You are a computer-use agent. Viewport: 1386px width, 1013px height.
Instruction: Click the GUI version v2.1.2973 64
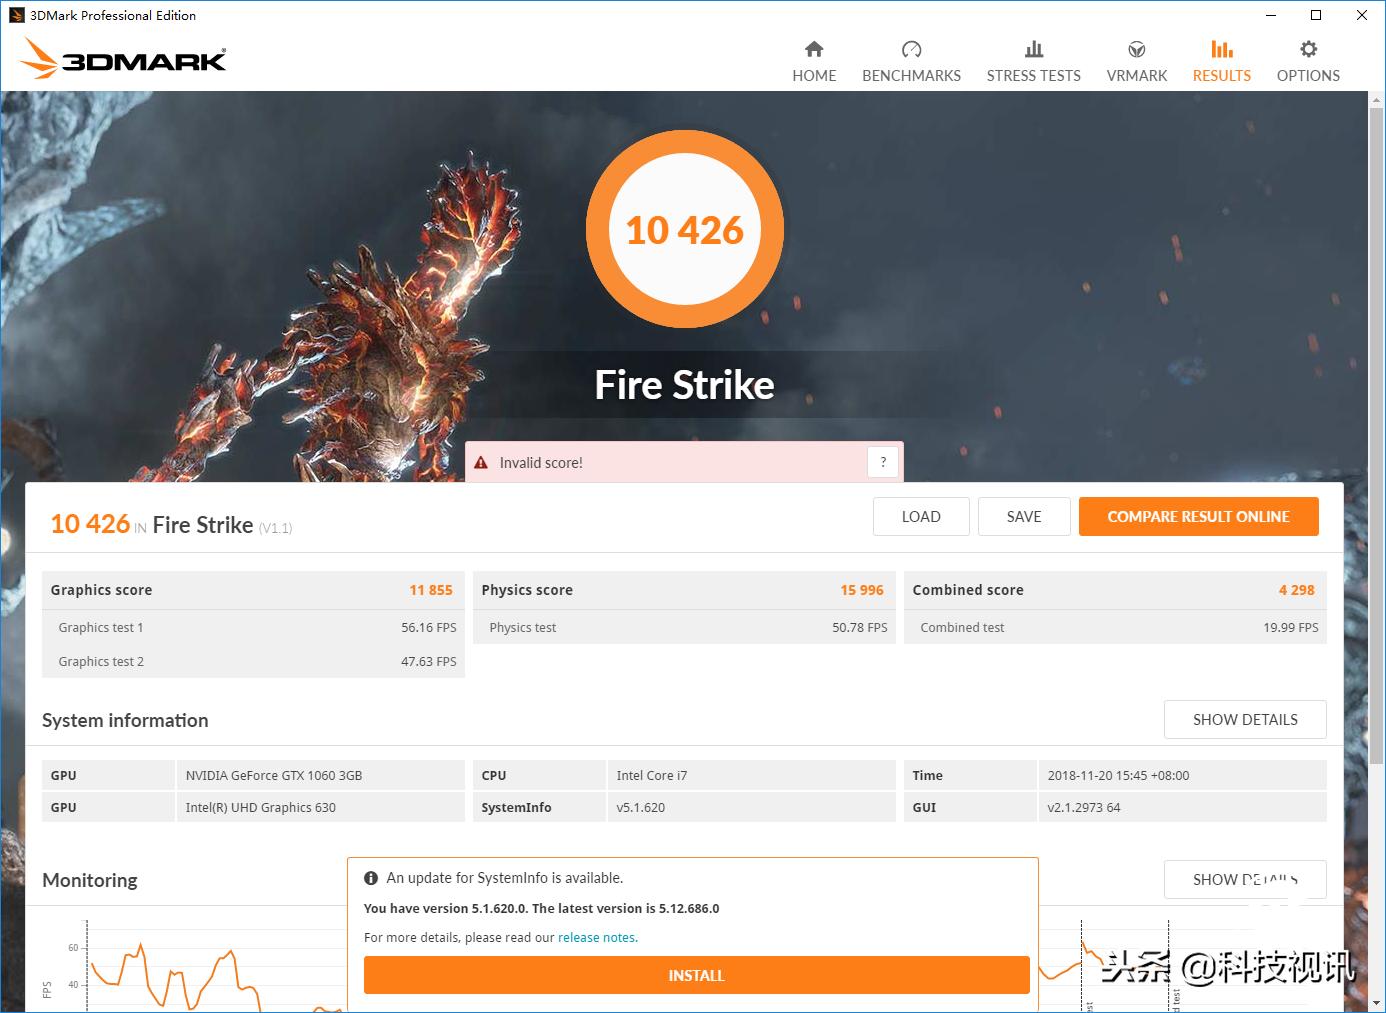pyautogui.click(x=1084, y=807)
